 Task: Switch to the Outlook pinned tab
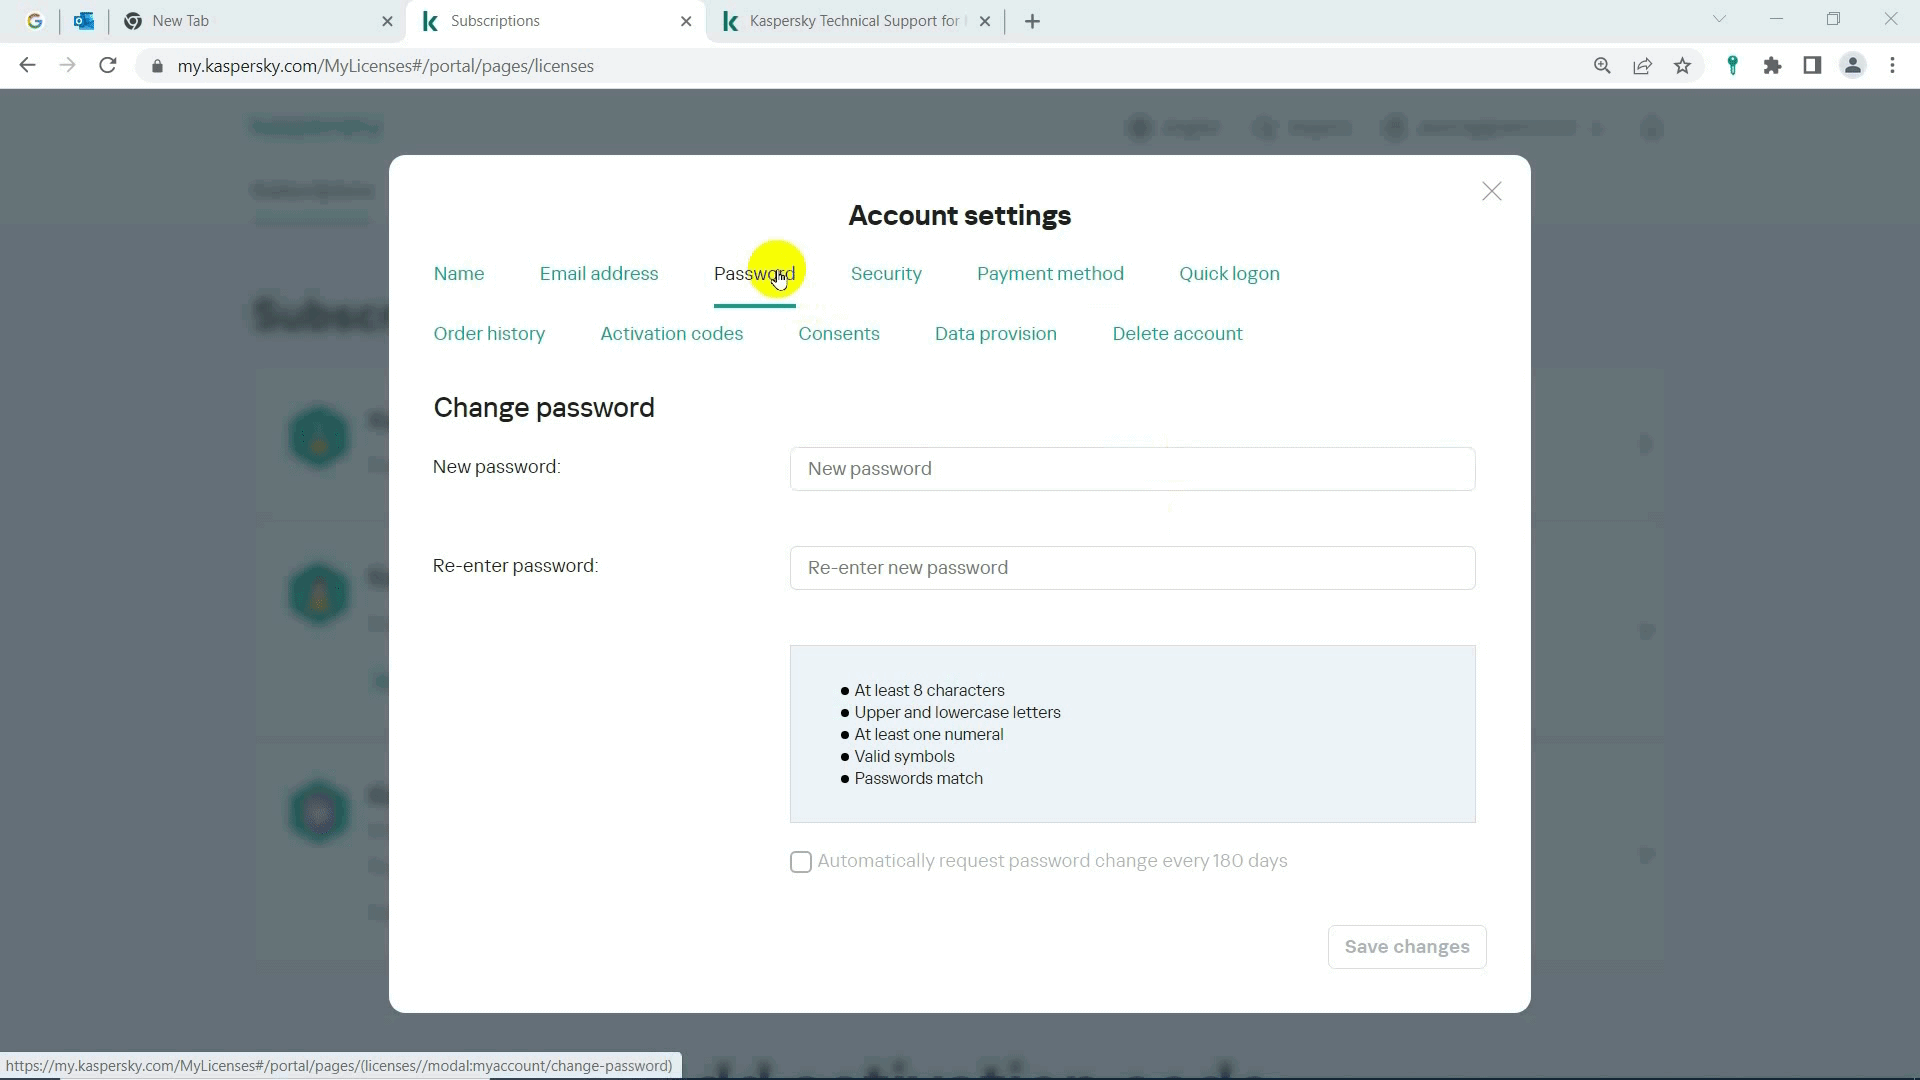pyautogui.click(x=84, y=21)
